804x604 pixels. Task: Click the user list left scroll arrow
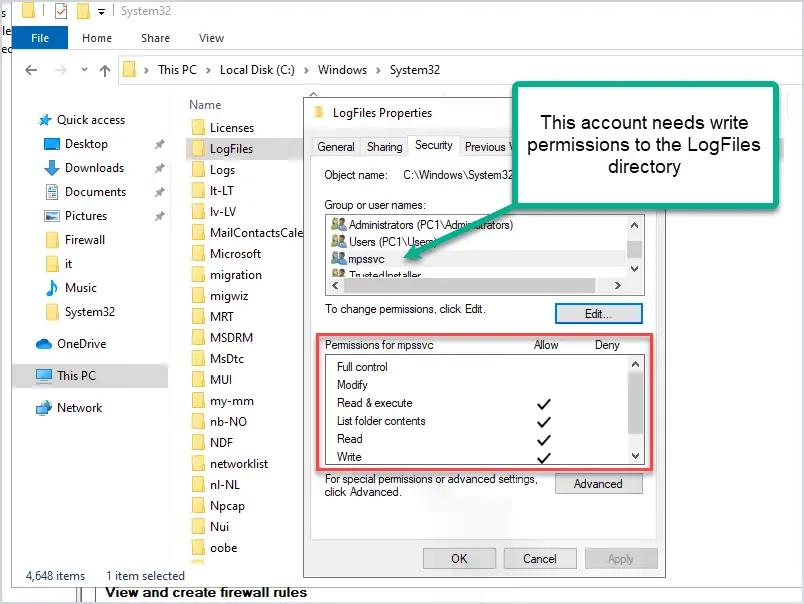335,286
